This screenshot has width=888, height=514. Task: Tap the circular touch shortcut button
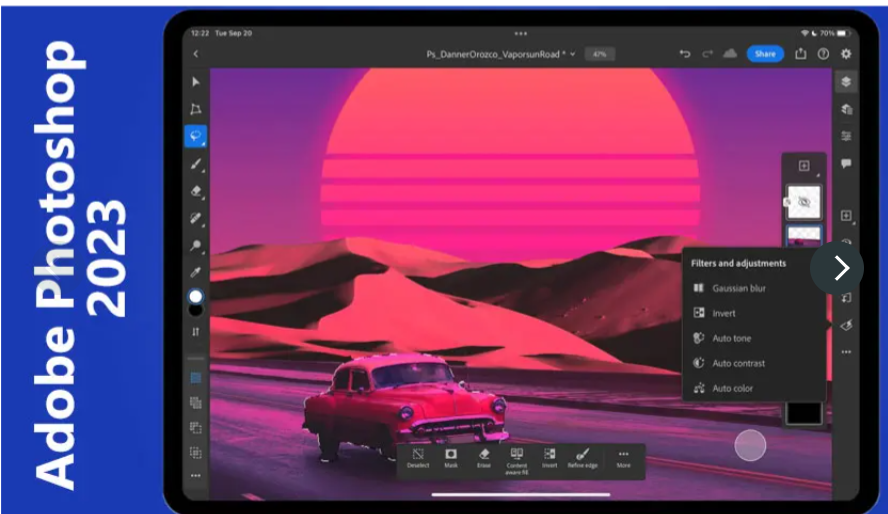tap(750, 445)
